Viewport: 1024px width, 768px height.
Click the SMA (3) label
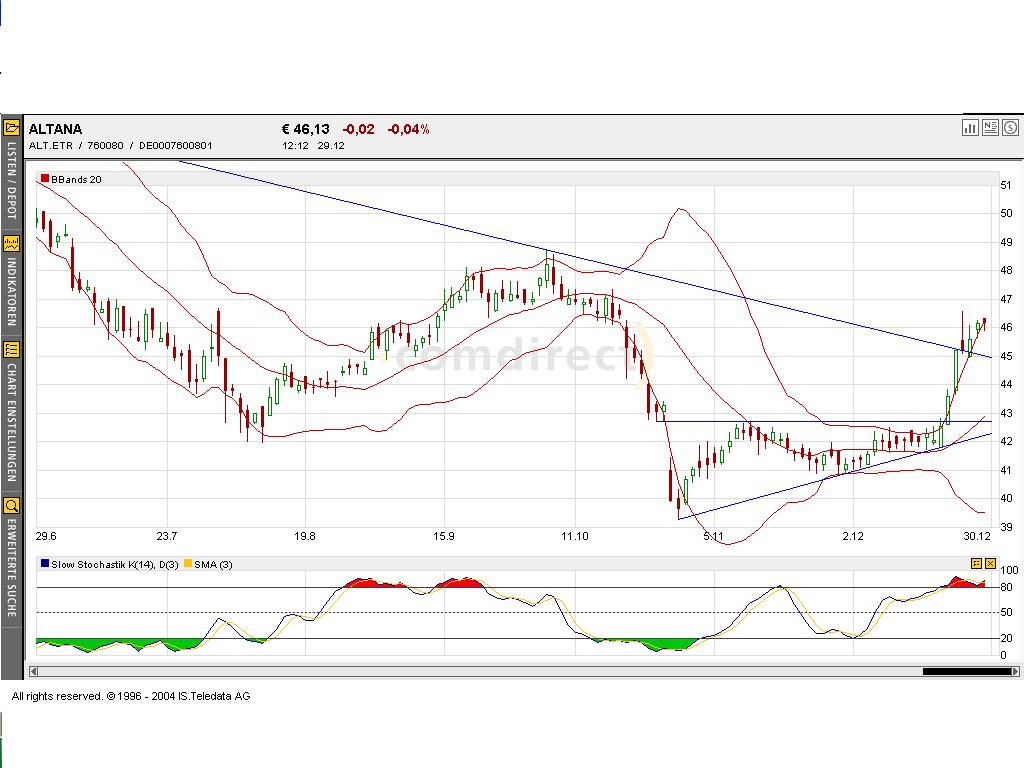214,564
